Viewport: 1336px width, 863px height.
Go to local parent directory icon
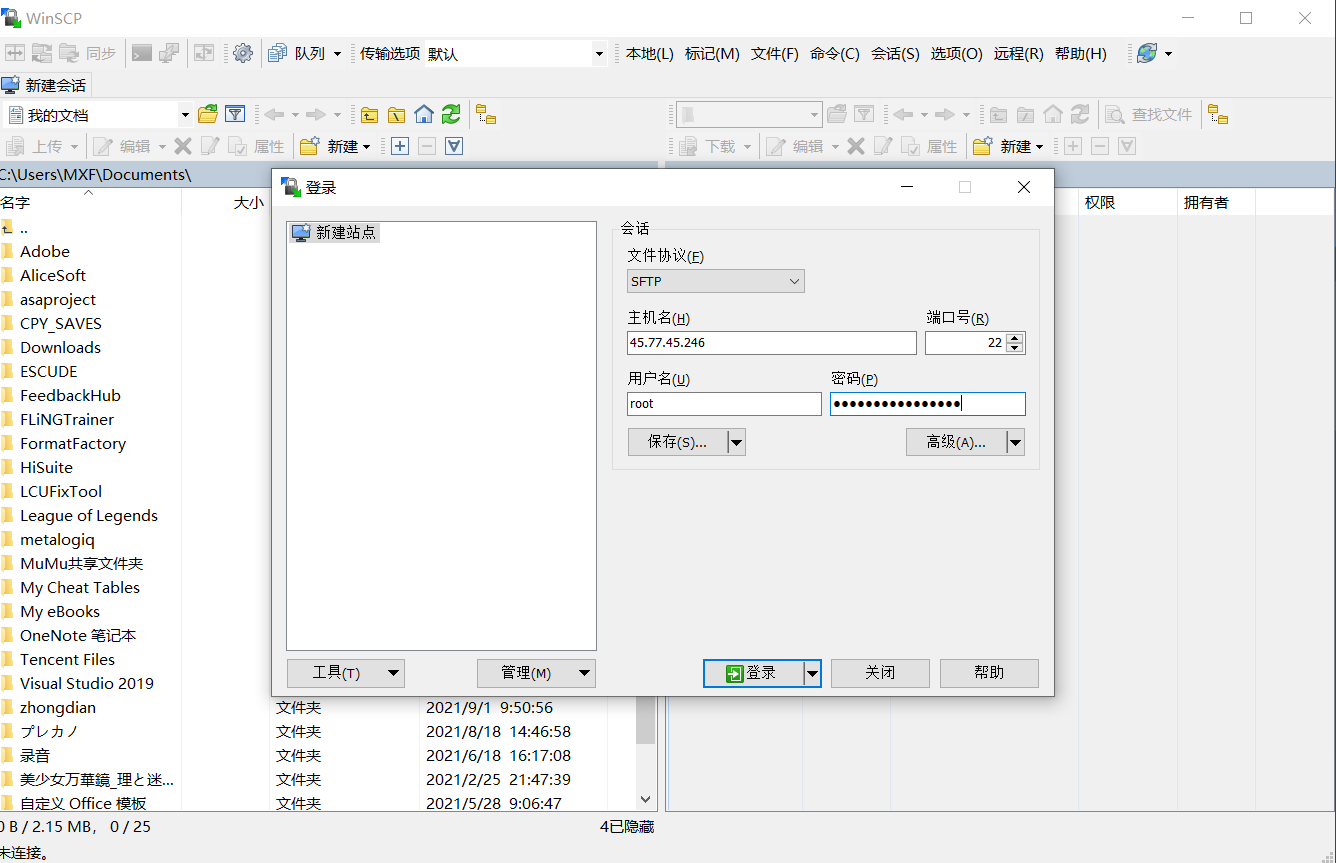[x=370, y=114]
